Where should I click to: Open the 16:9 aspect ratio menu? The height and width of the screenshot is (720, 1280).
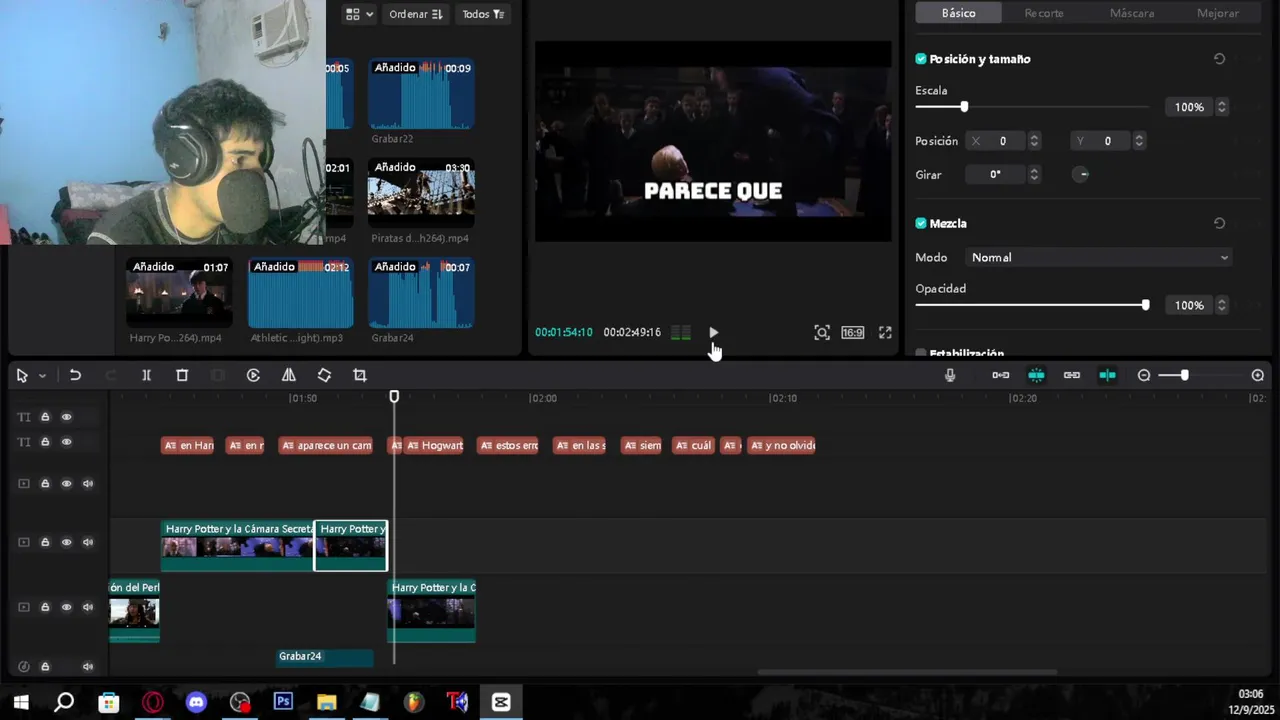(x=852, y=332)
